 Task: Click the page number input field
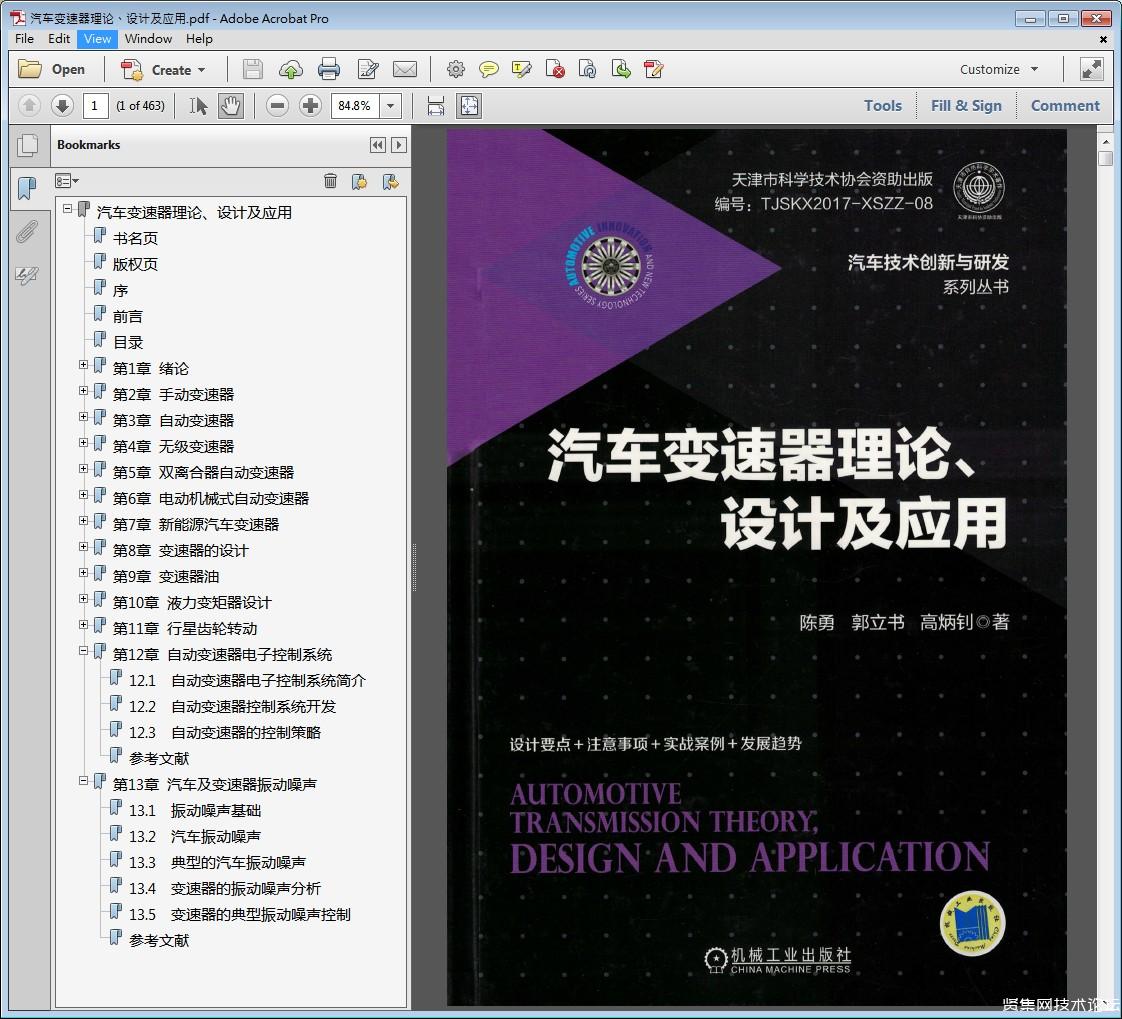click(96, 105)
